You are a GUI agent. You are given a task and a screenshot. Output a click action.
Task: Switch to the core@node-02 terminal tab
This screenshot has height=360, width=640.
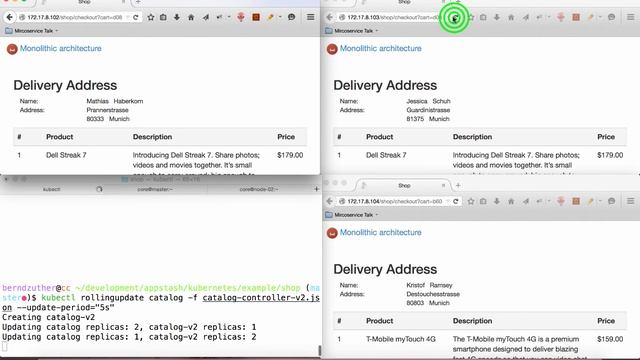pos(259,189)
